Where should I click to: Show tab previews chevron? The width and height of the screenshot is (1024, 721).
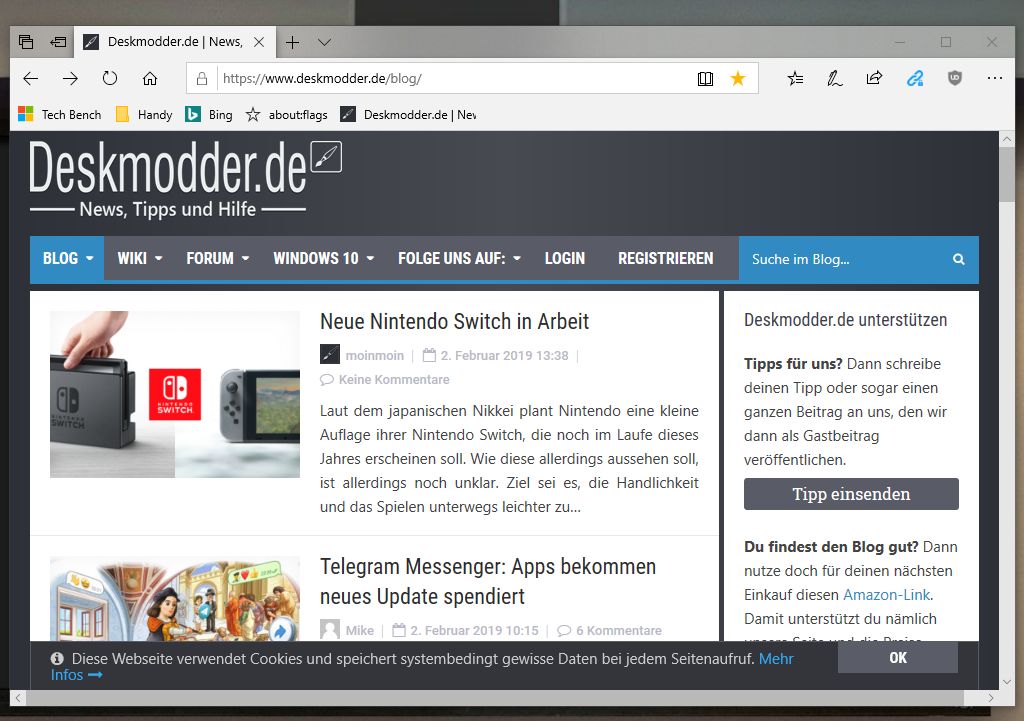point(324,42)
